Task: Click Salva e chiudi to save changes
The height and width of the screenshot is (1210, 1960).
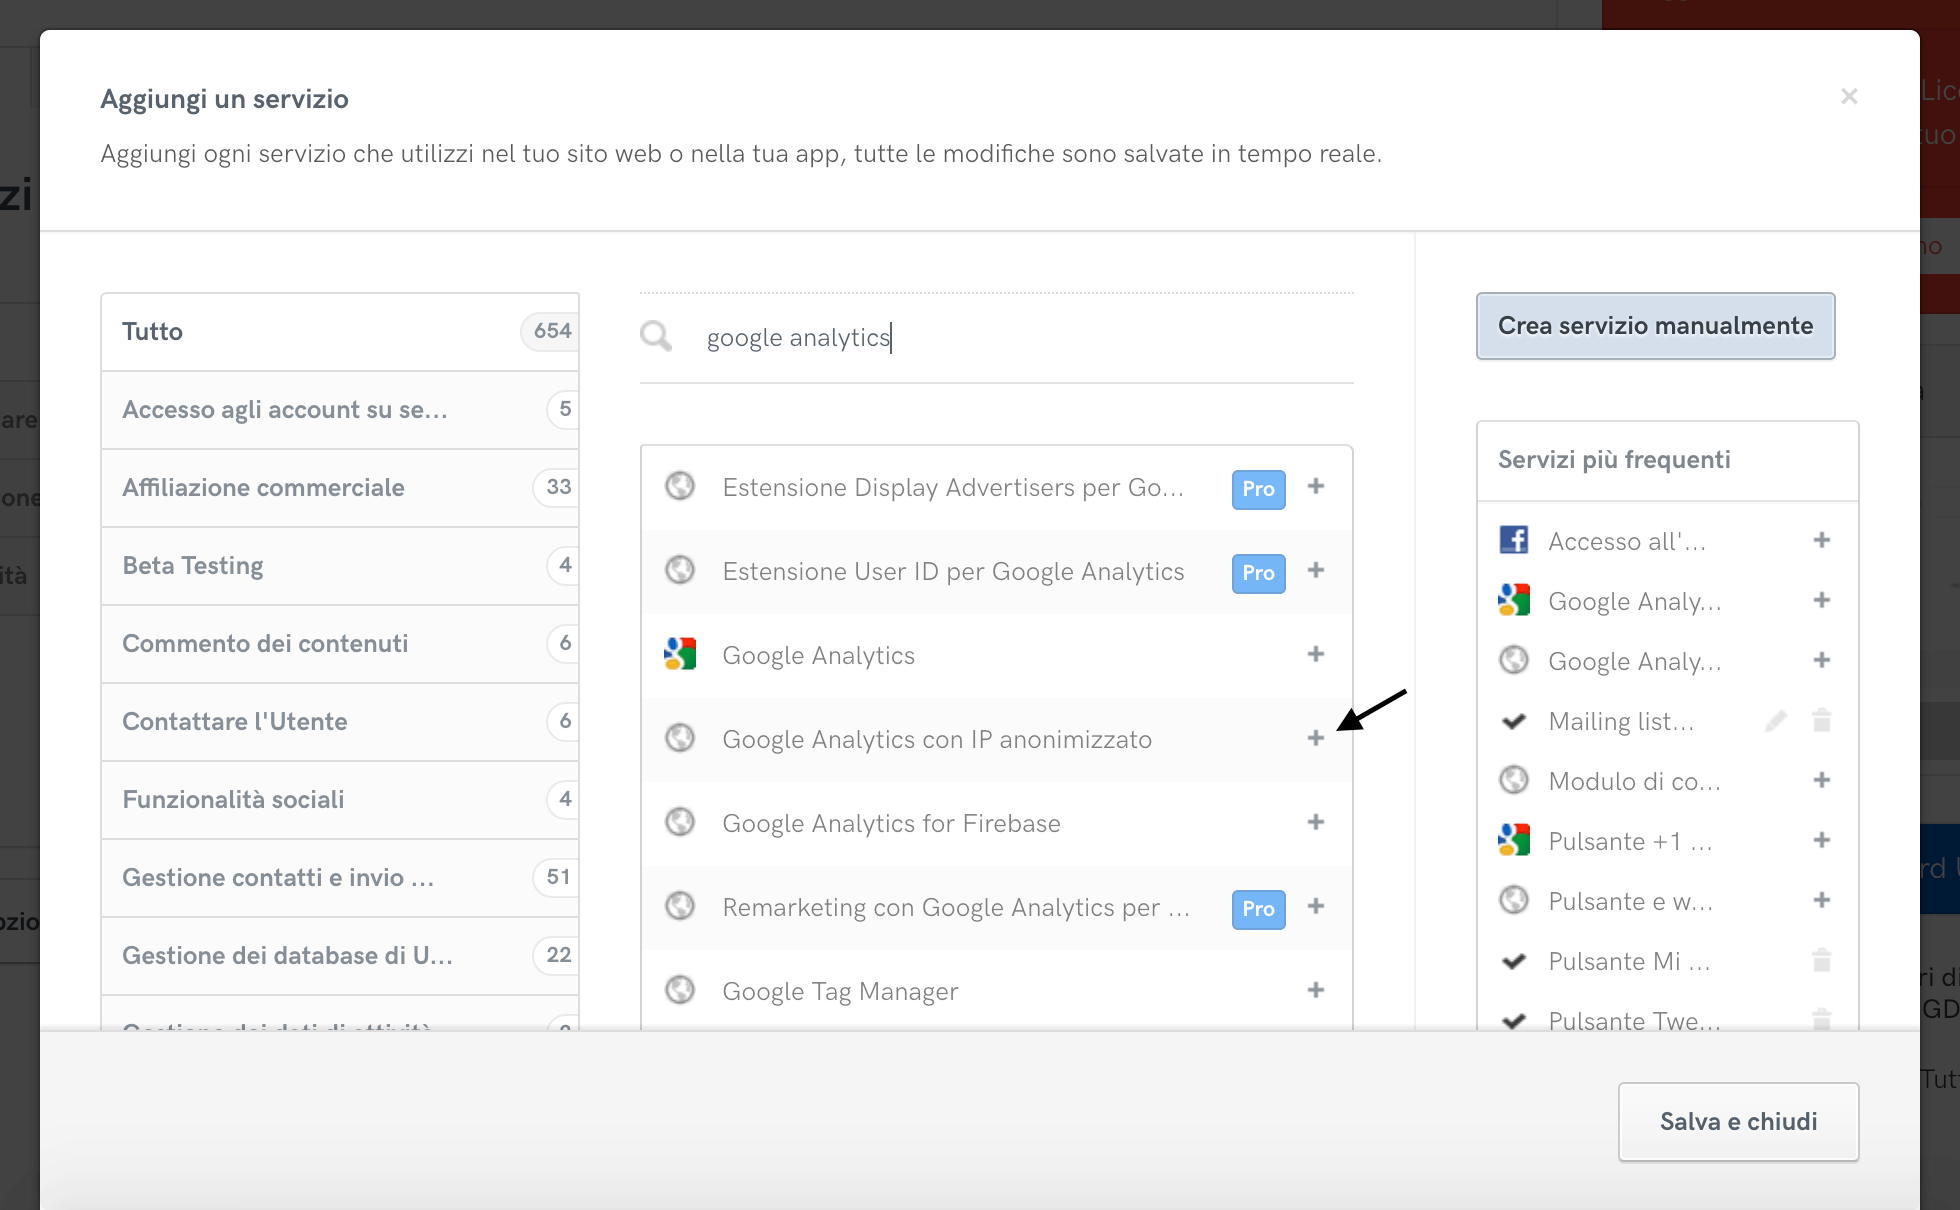Action: 1738,1121
